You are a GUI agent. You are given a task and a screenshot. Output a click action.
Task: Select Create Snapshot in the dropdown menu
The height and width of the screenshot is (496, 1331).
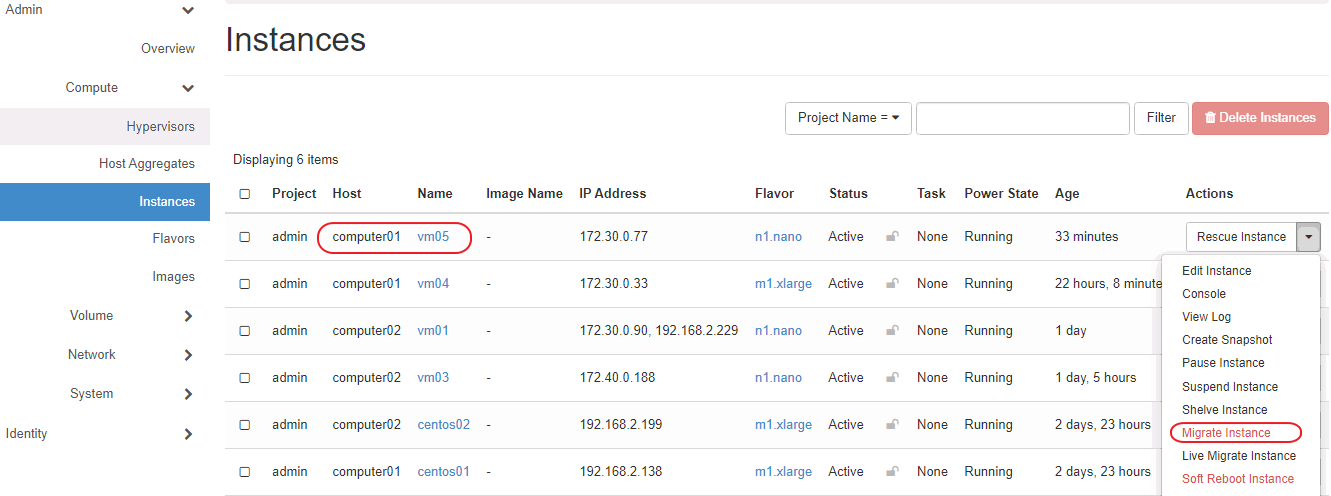[x=1227, y=340]
